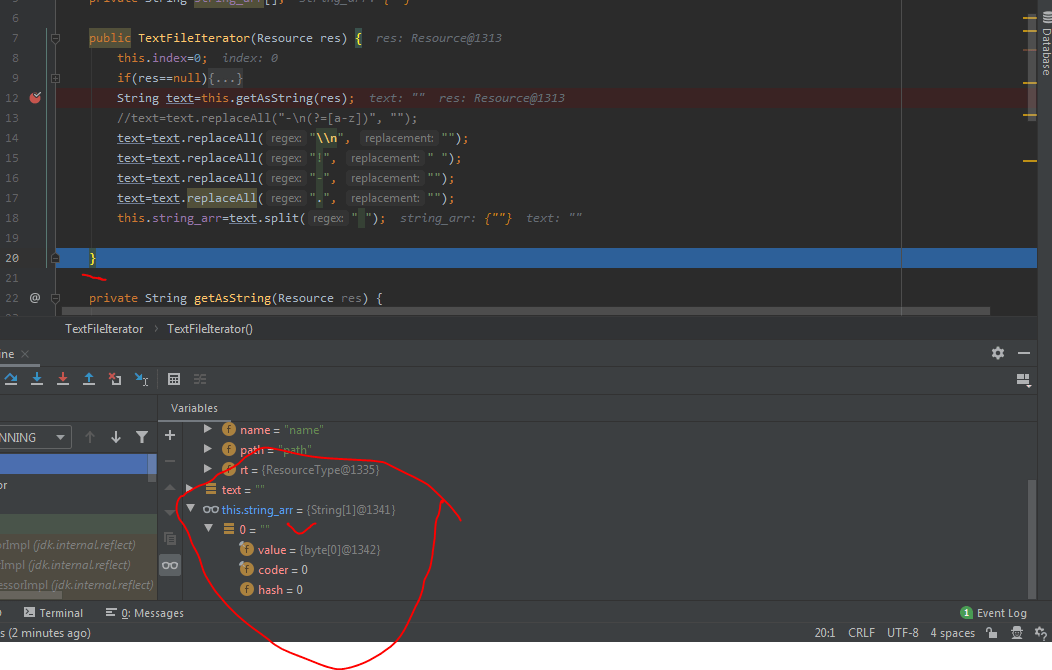Move the watch down in the Variables panel
This screenshot has width=1052, height=670.
coord(170,513)
